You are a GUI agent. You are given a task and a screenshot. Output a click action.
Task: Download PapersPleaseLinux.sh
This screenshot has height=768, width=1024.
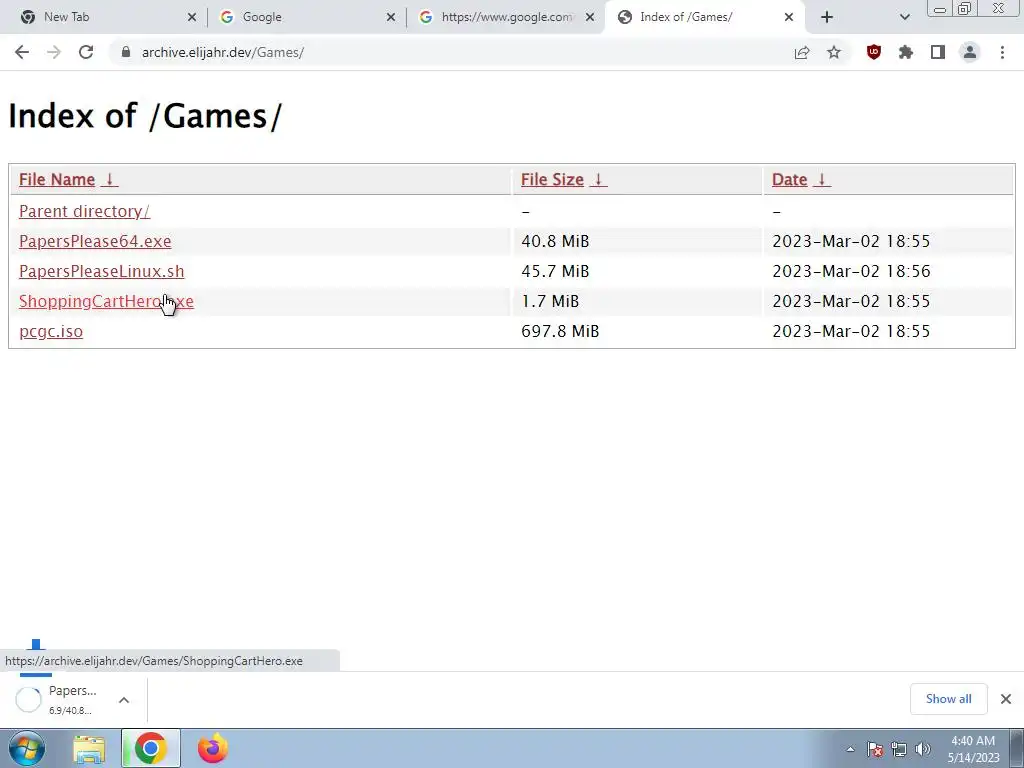coord(102,271)
